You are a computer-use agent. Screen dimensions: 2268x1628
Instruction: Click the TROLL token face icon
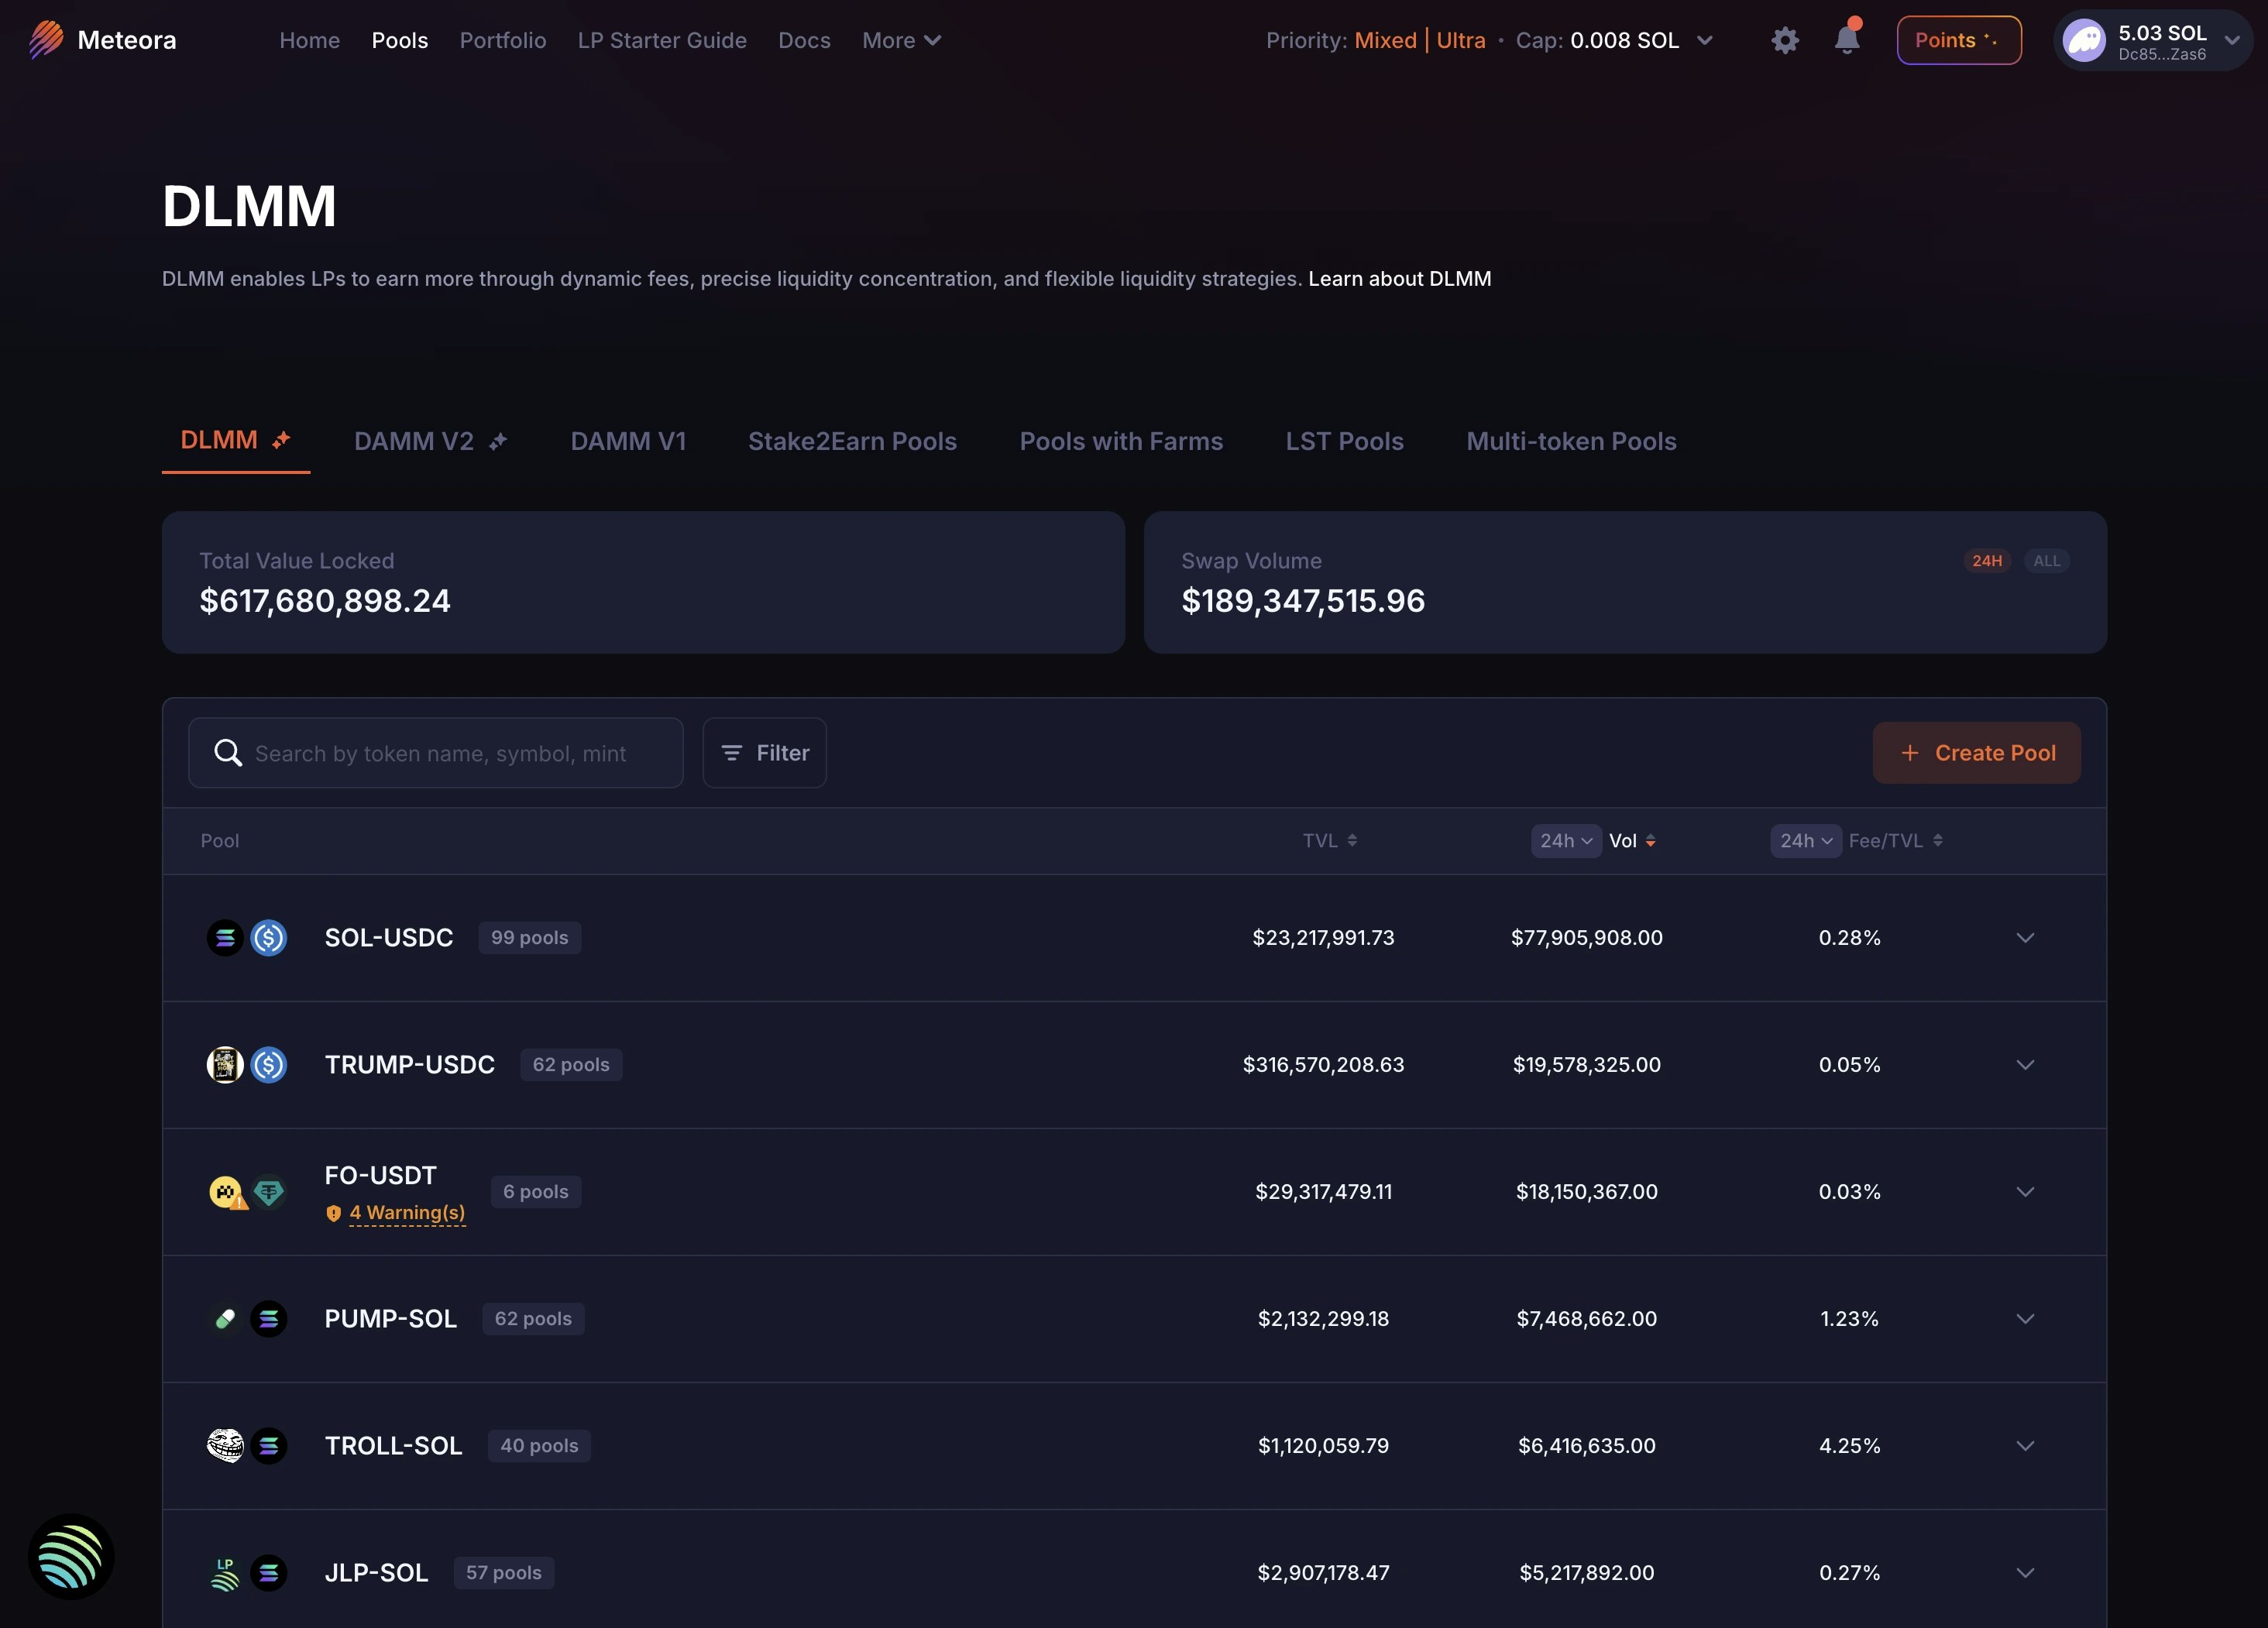coord(225,1445)
